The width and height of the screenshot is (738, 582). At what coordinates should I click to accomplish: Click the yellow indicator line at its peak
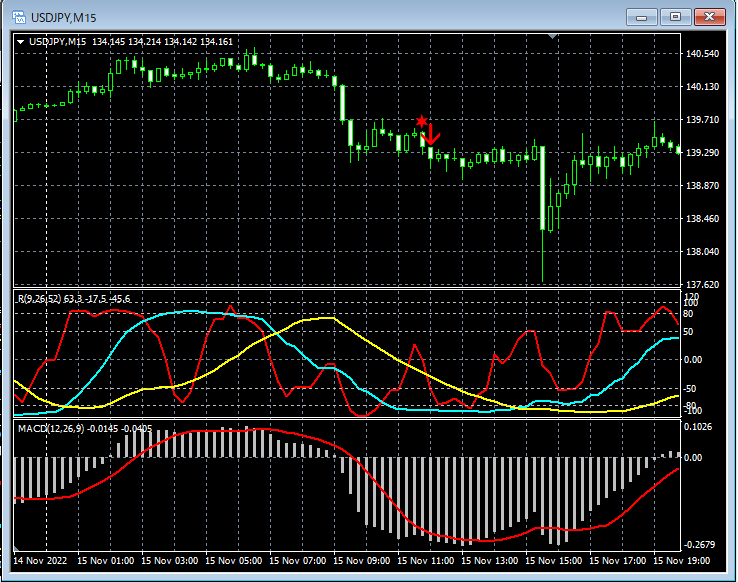[x=325, y=318]
